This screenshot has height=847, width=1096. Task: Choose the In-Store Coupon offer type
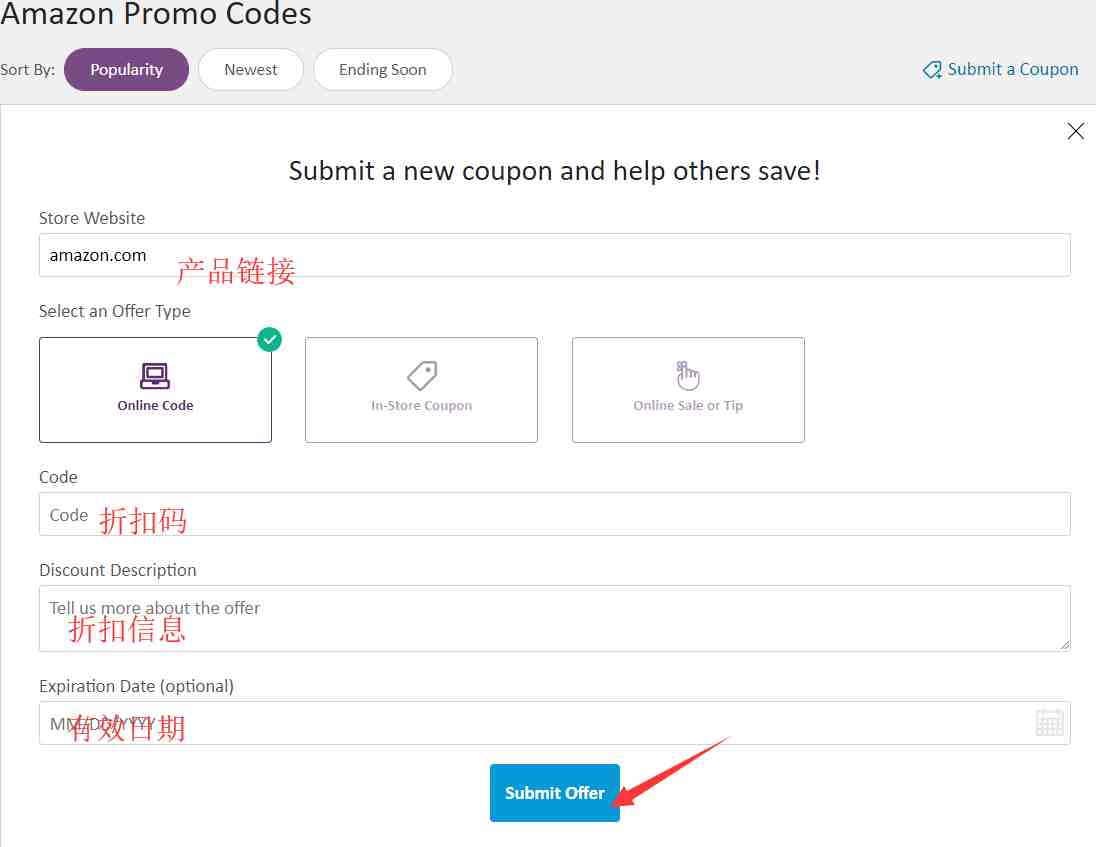coord(421,390)
